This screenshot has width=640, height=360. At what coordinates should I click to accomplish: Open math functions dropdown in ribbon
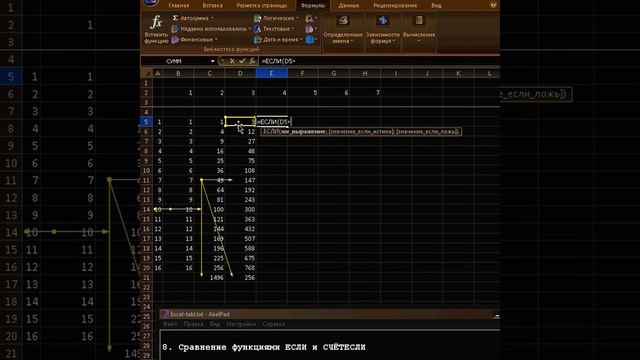[x=311, y=29]
